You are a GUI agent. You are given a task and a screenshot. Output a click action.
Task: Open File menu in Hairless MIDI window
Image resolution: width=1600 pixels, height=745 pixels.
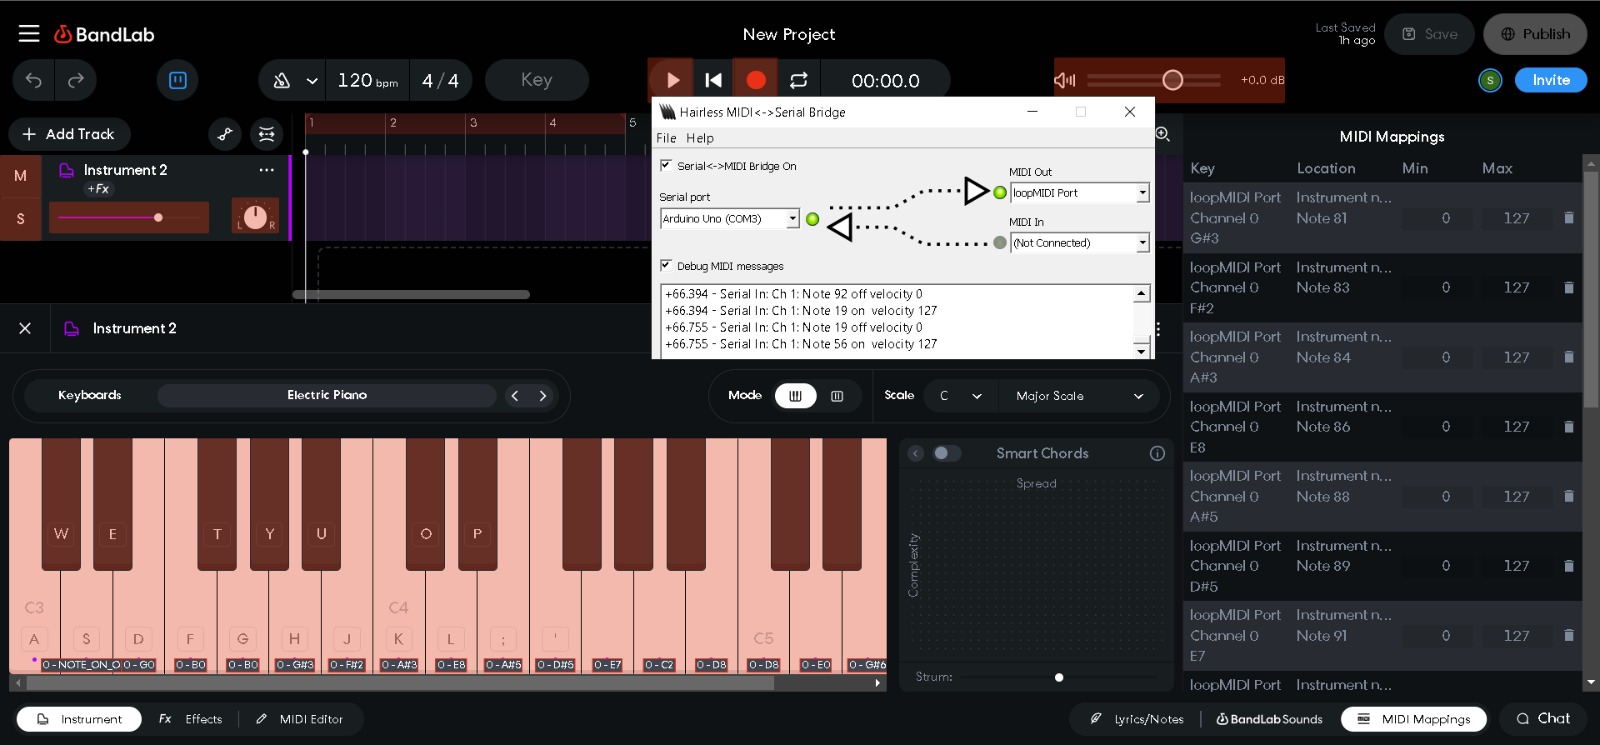[x=666, y=138]
